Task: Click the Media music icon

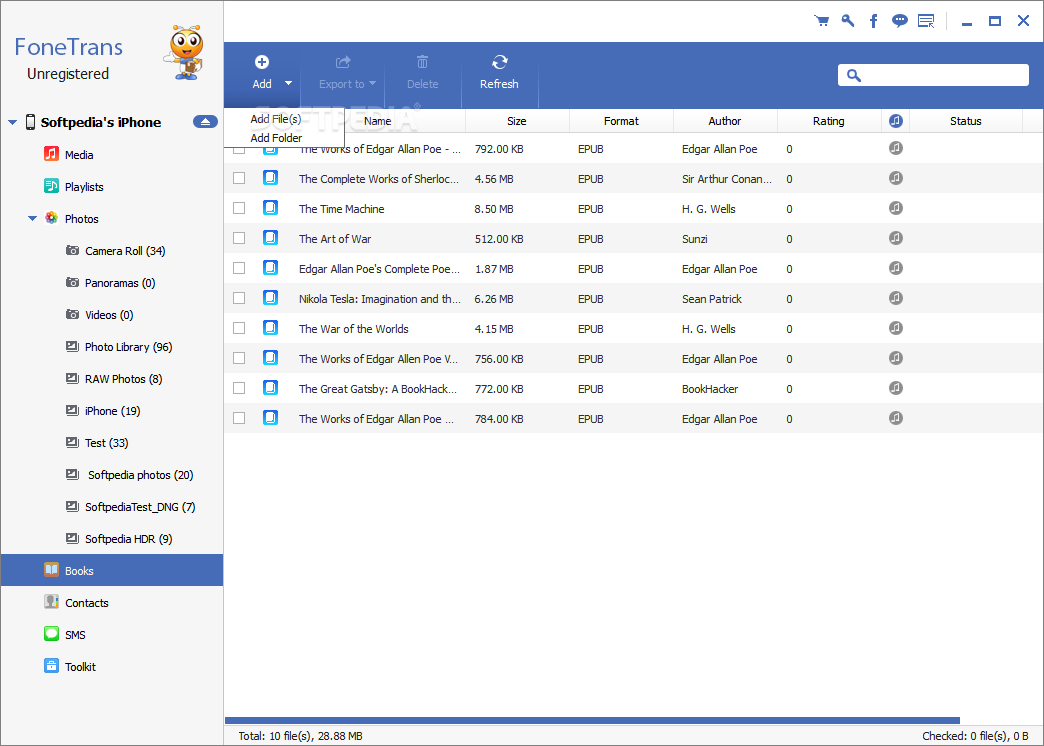Action: click(51, 154)
